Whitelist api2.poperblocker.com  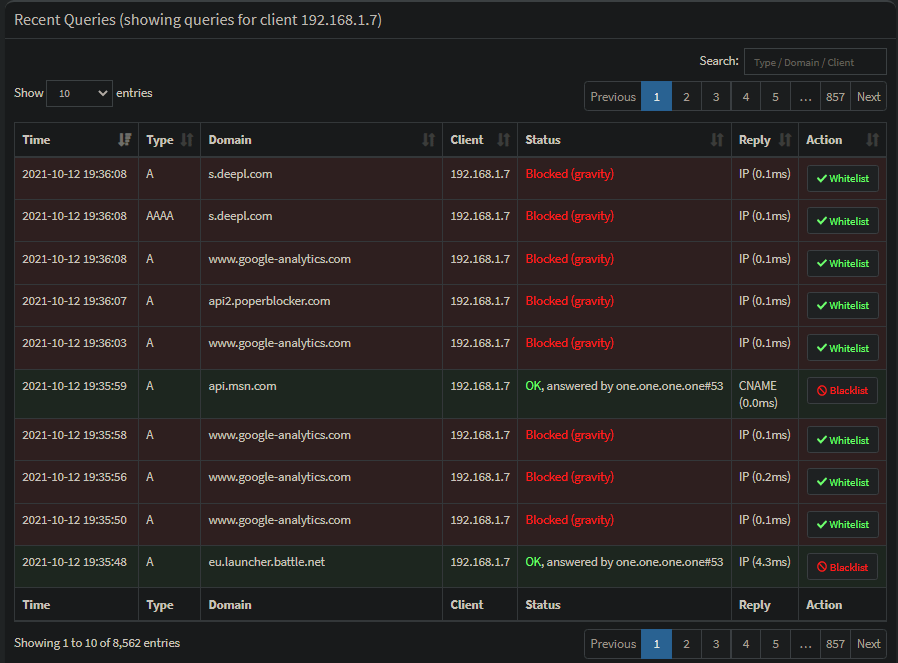point(842,306)
